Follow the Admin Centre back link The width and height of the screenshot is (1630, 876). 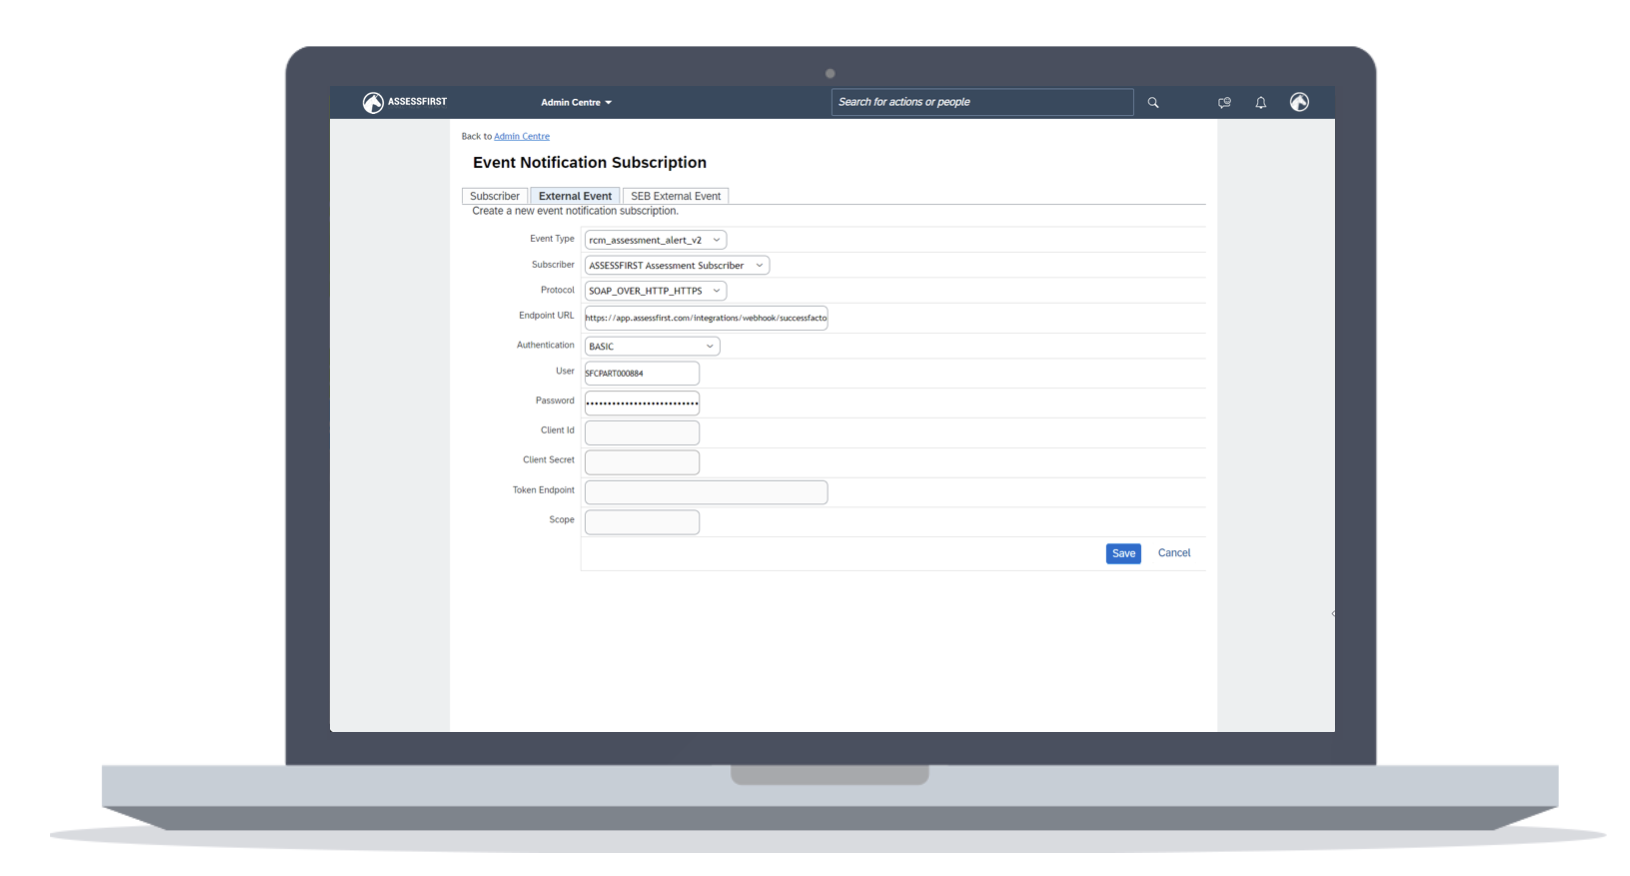(x=521, y=136)
